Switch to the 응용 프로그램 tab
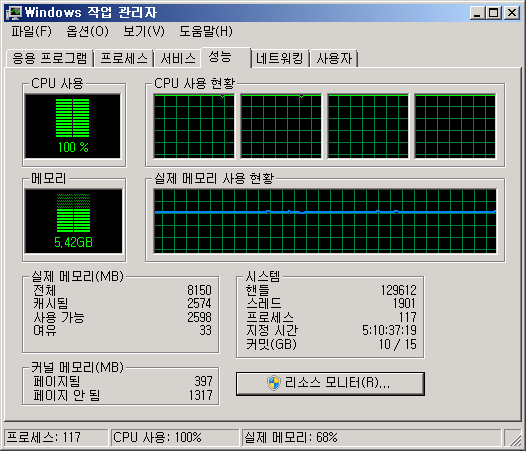This screenshot has height=451, width=526. (x=50, y=58)
